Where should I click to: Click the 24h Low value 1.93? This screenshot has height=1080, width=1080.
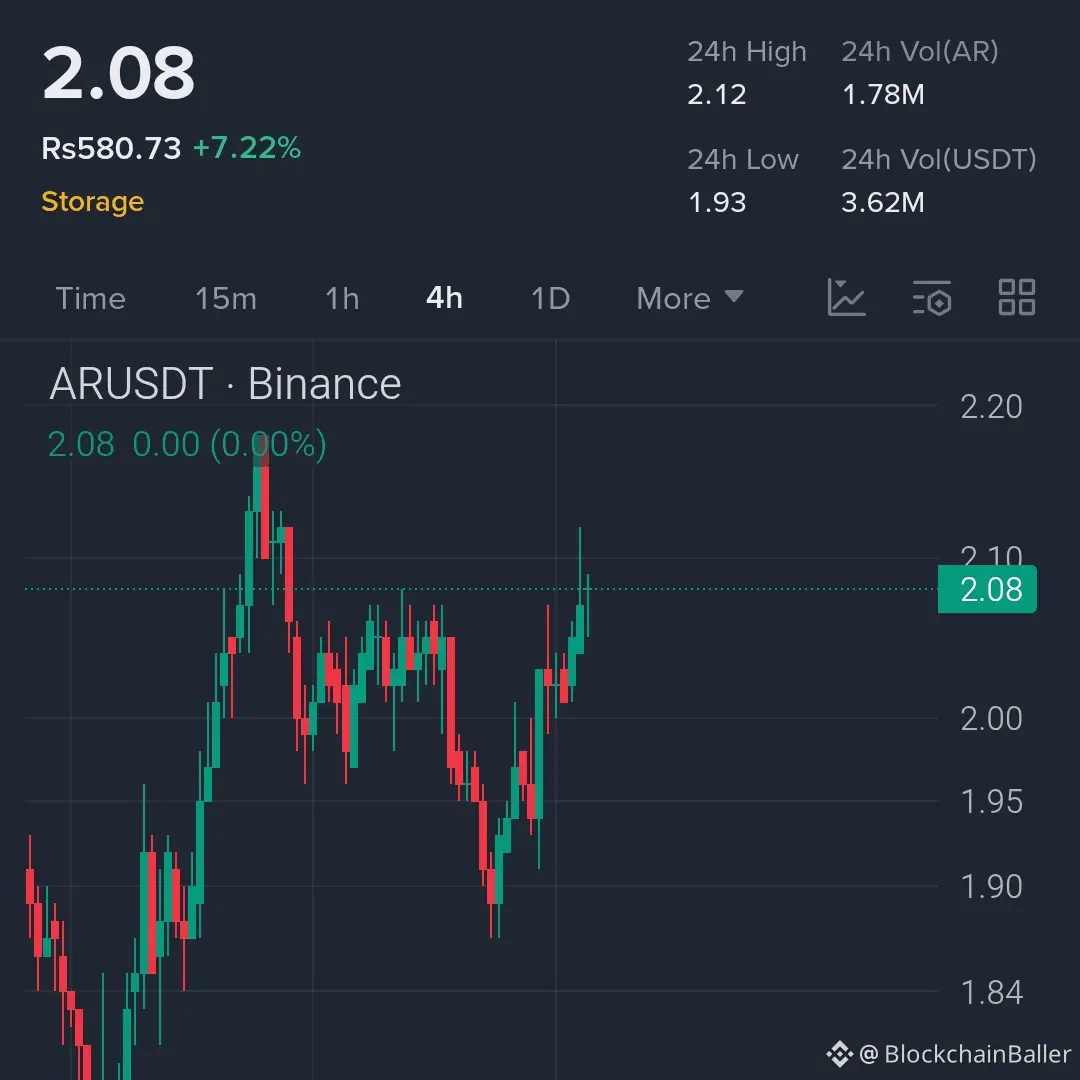(716, 202)
